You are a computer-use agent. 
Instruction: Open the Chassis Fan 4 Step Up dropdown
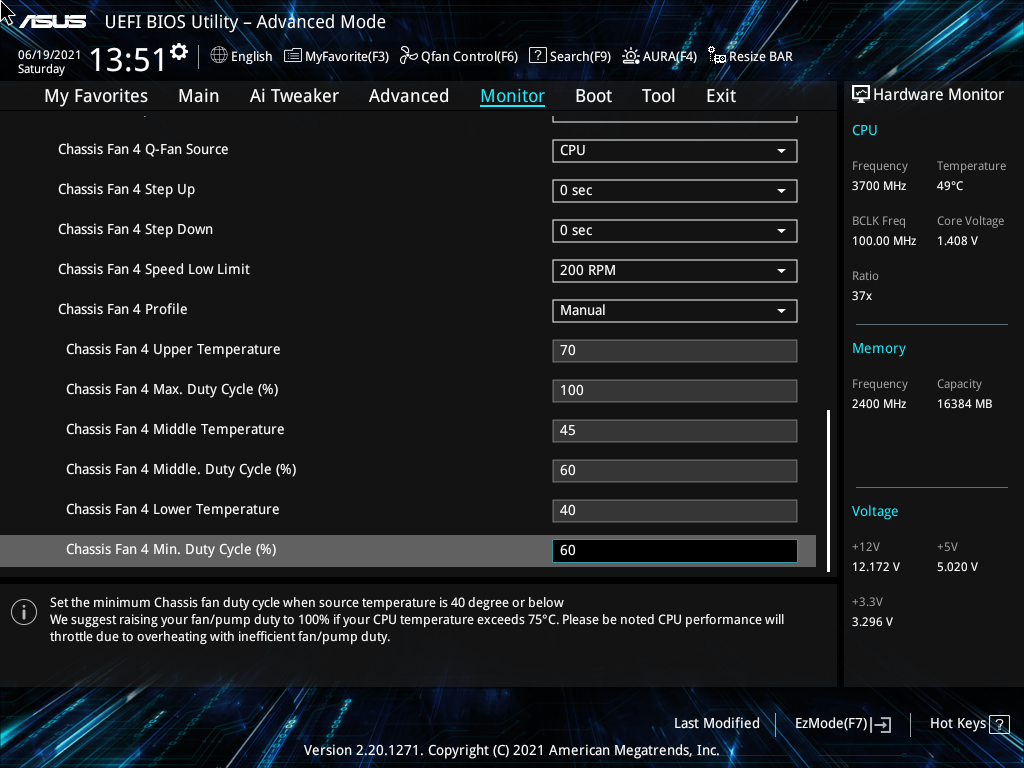point(674,190)
